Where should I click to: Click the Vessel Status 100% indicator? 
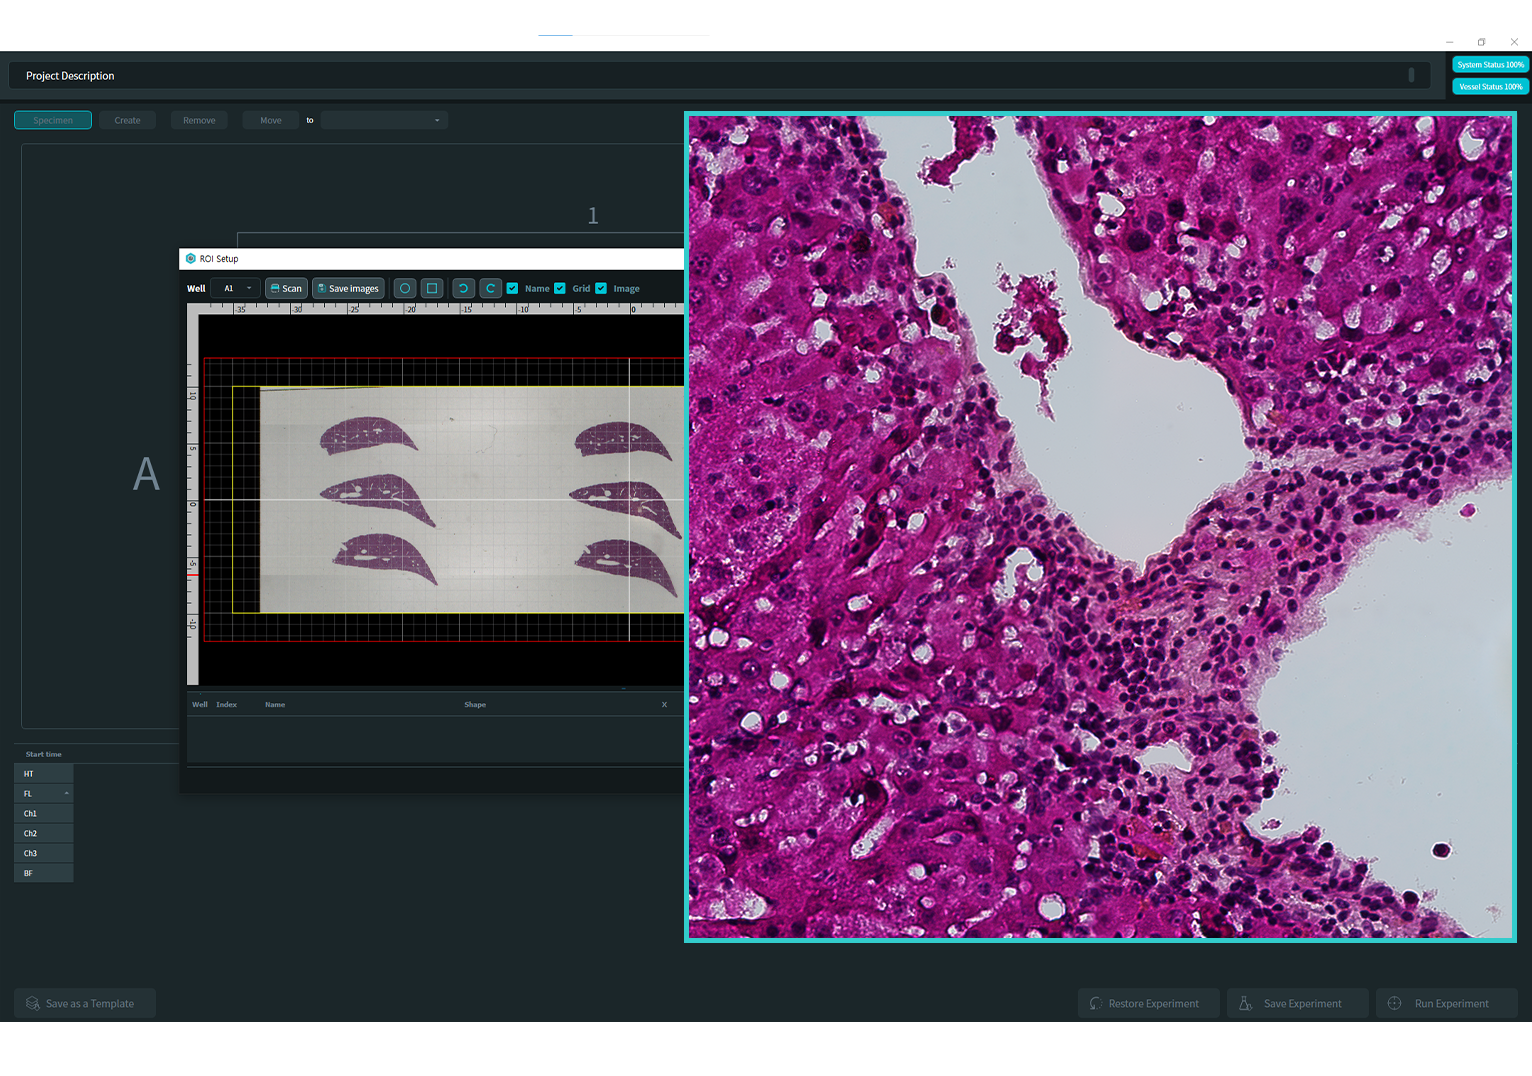click(x=1490, y=87)
